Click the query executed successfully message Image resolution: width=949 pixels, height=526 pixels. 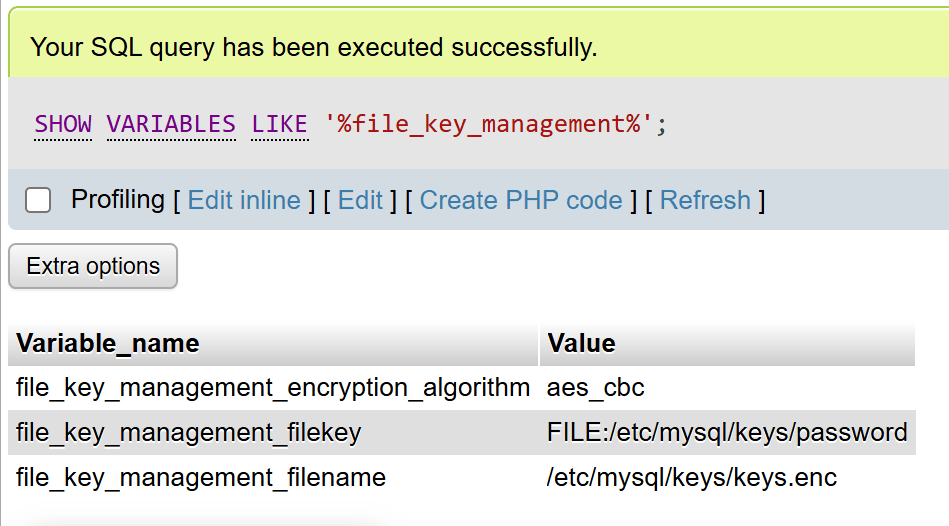pyautogui.click(x=314, y=47)
